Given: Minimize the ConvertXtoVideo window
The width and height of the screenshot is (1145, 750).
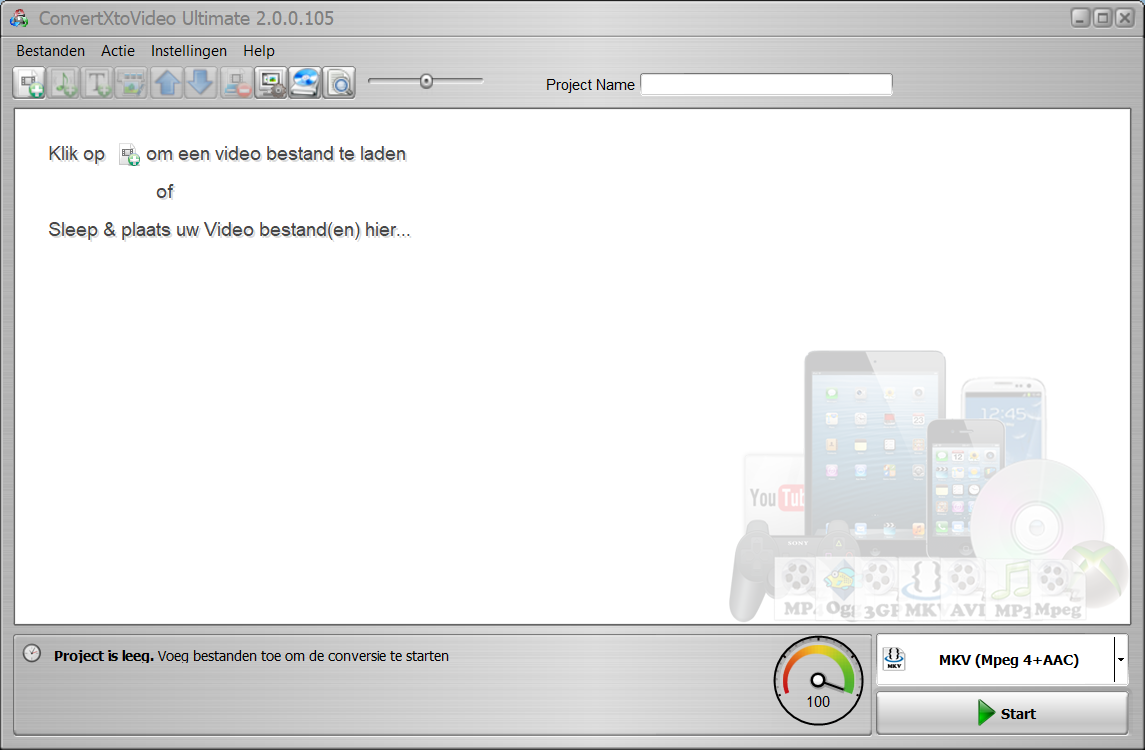Looking at the screenshot, I should [x=1081, y=18].
